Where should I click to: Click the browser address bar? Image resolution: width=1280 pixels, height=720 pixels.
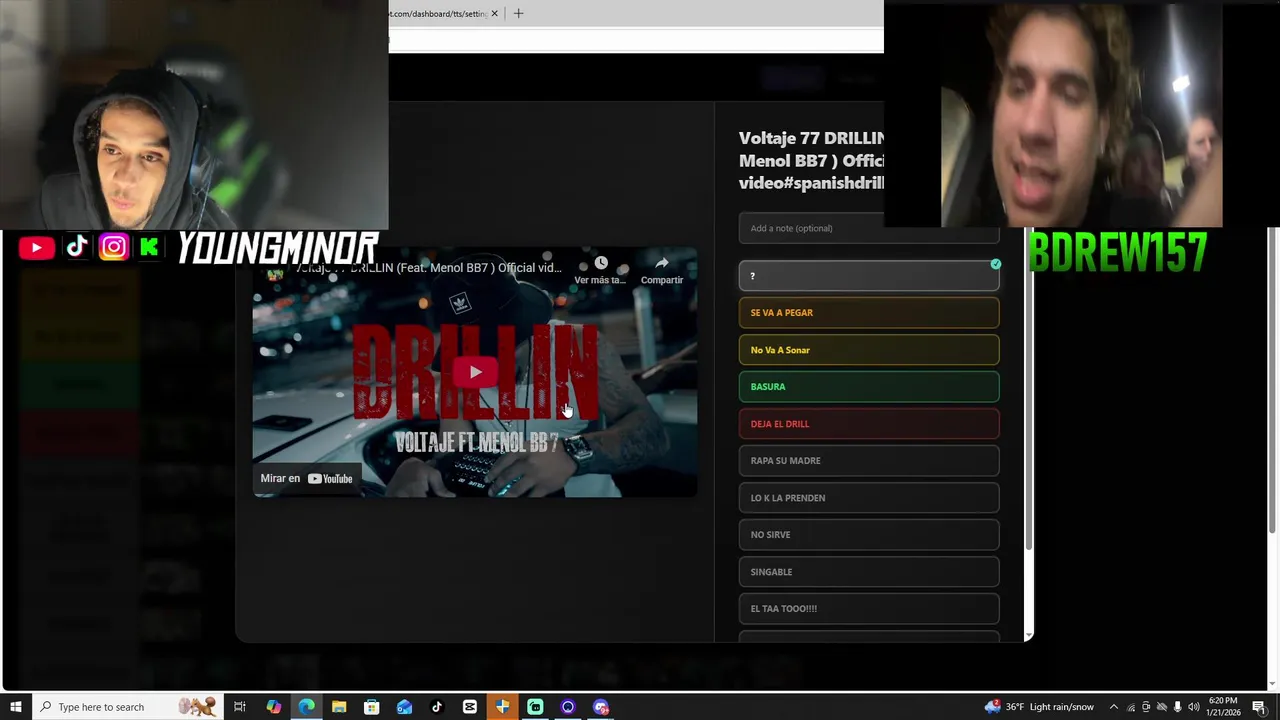[636, 39]
